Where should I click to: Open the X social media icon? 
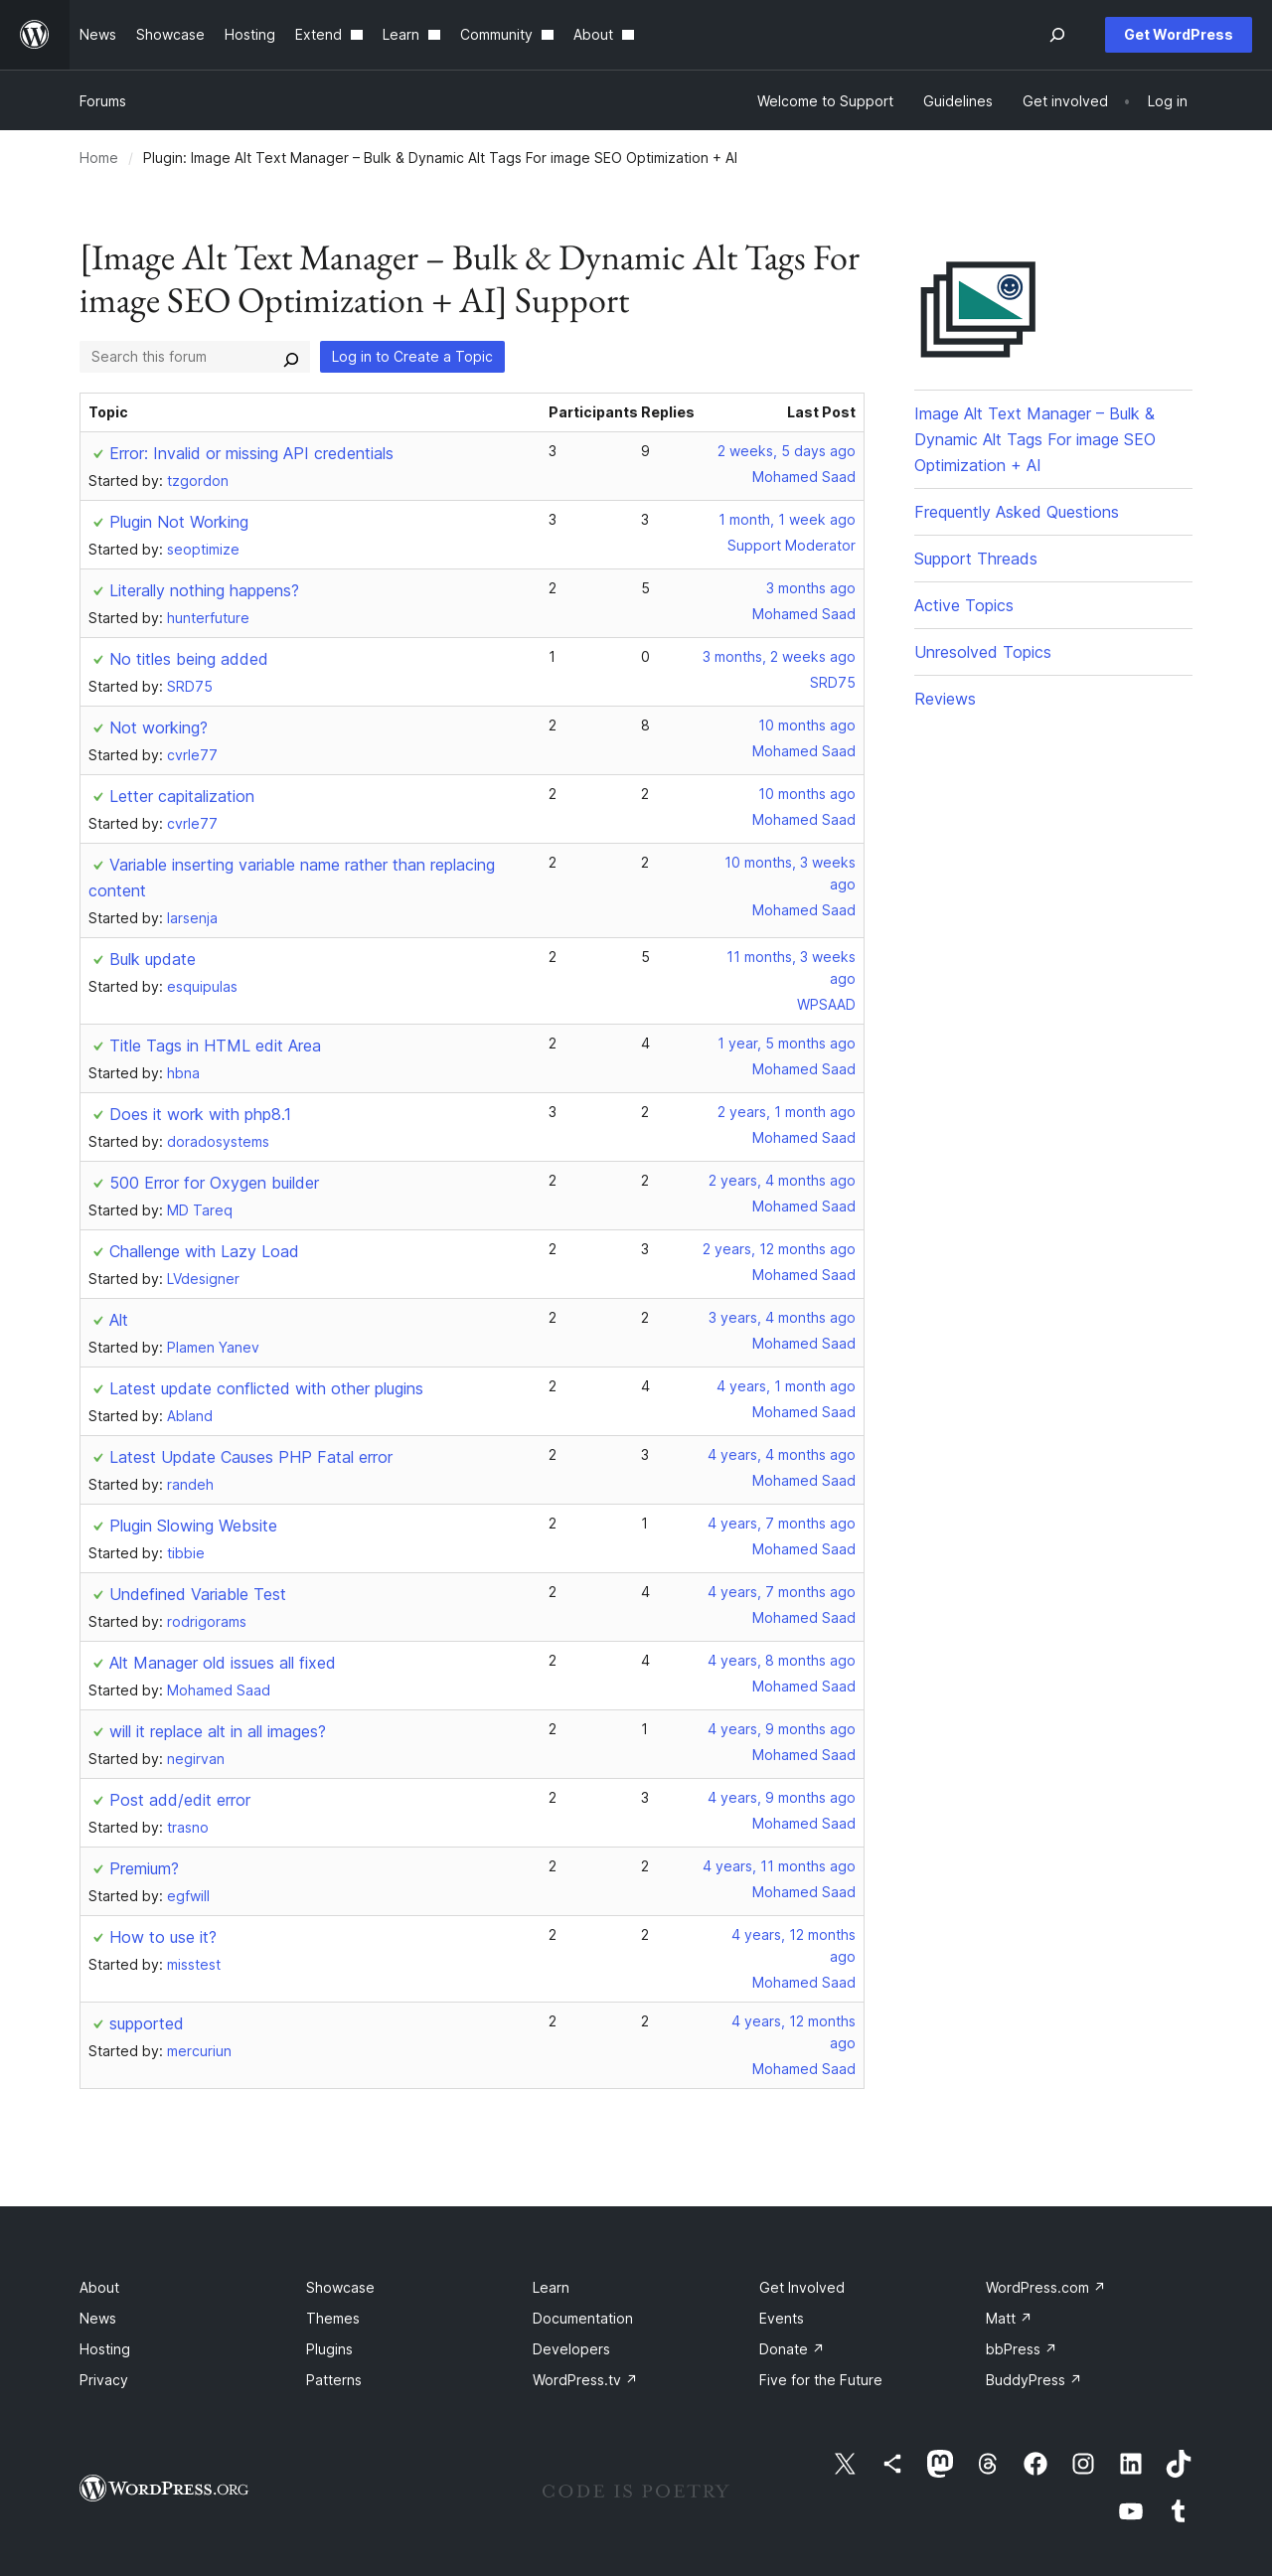tap(845, 2463)
